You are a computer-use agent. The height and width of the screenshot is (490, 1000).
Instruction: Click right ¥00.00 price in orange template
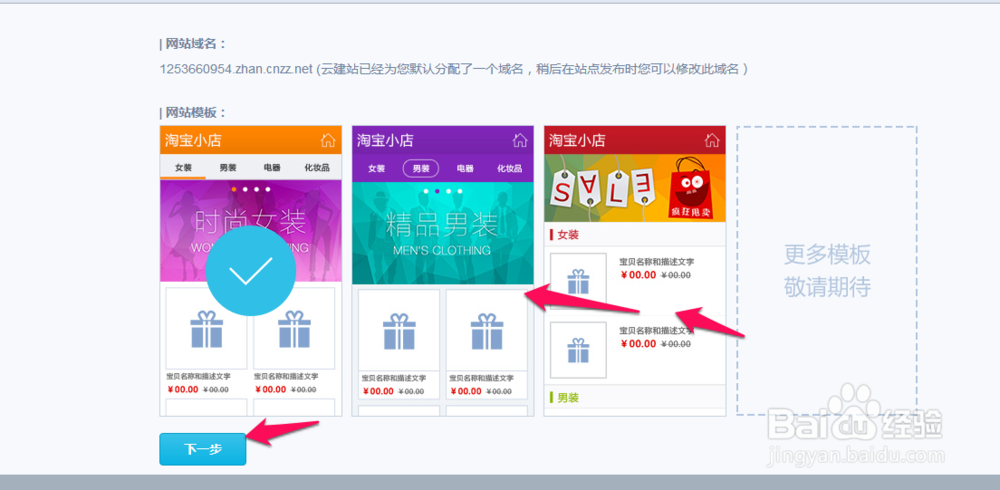pyautogui.click(x=270, y=389)
